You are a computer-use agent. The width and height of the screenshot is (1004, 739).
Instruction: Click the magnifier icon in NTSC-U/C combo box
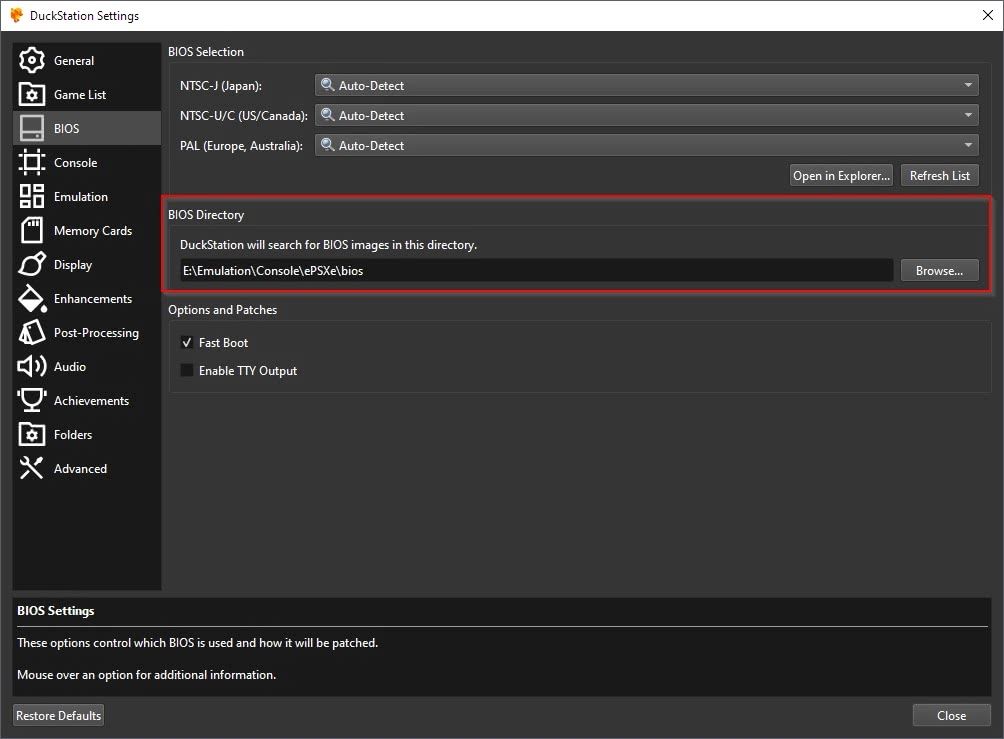[x=327, y=115]
